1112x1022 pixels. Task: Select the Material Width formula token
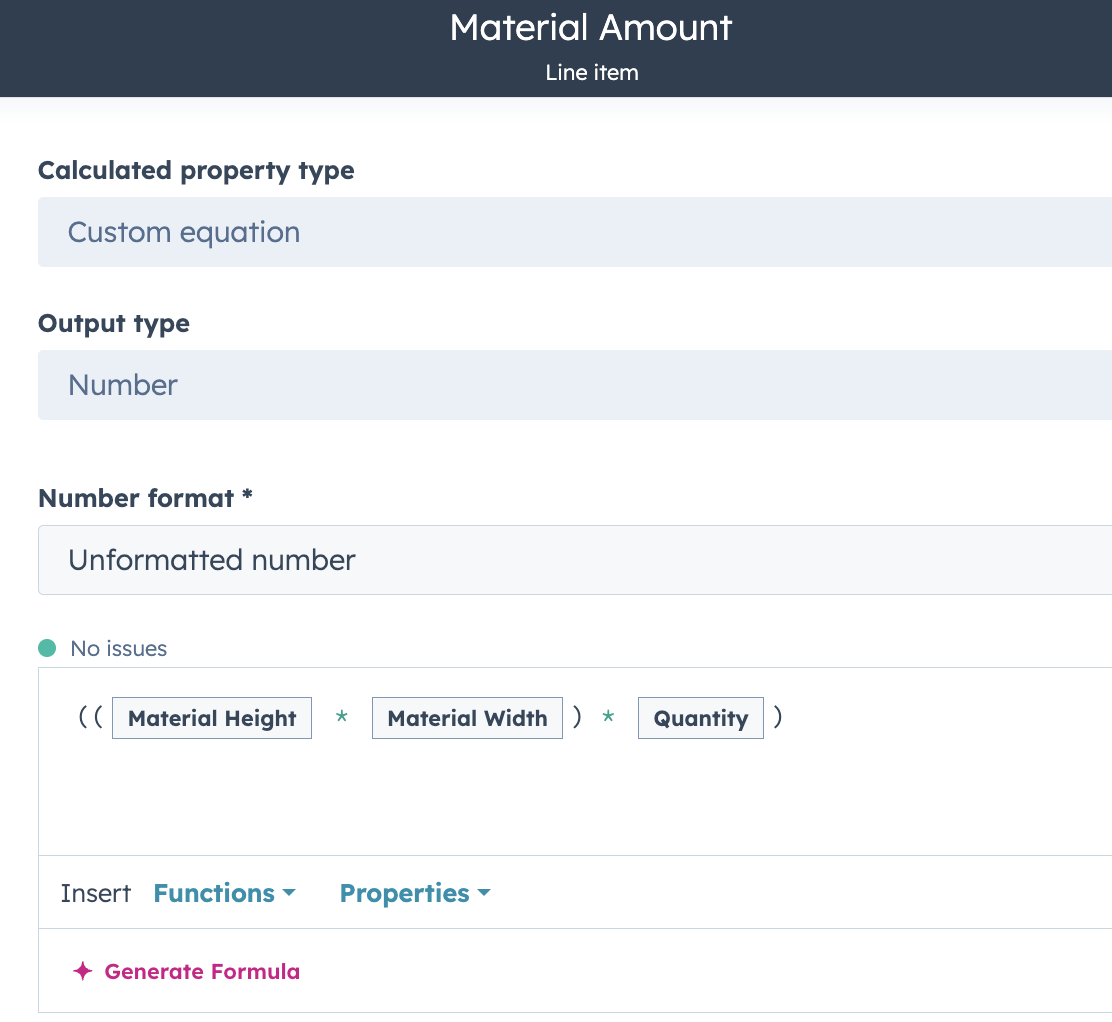click(x=467, y=718)
